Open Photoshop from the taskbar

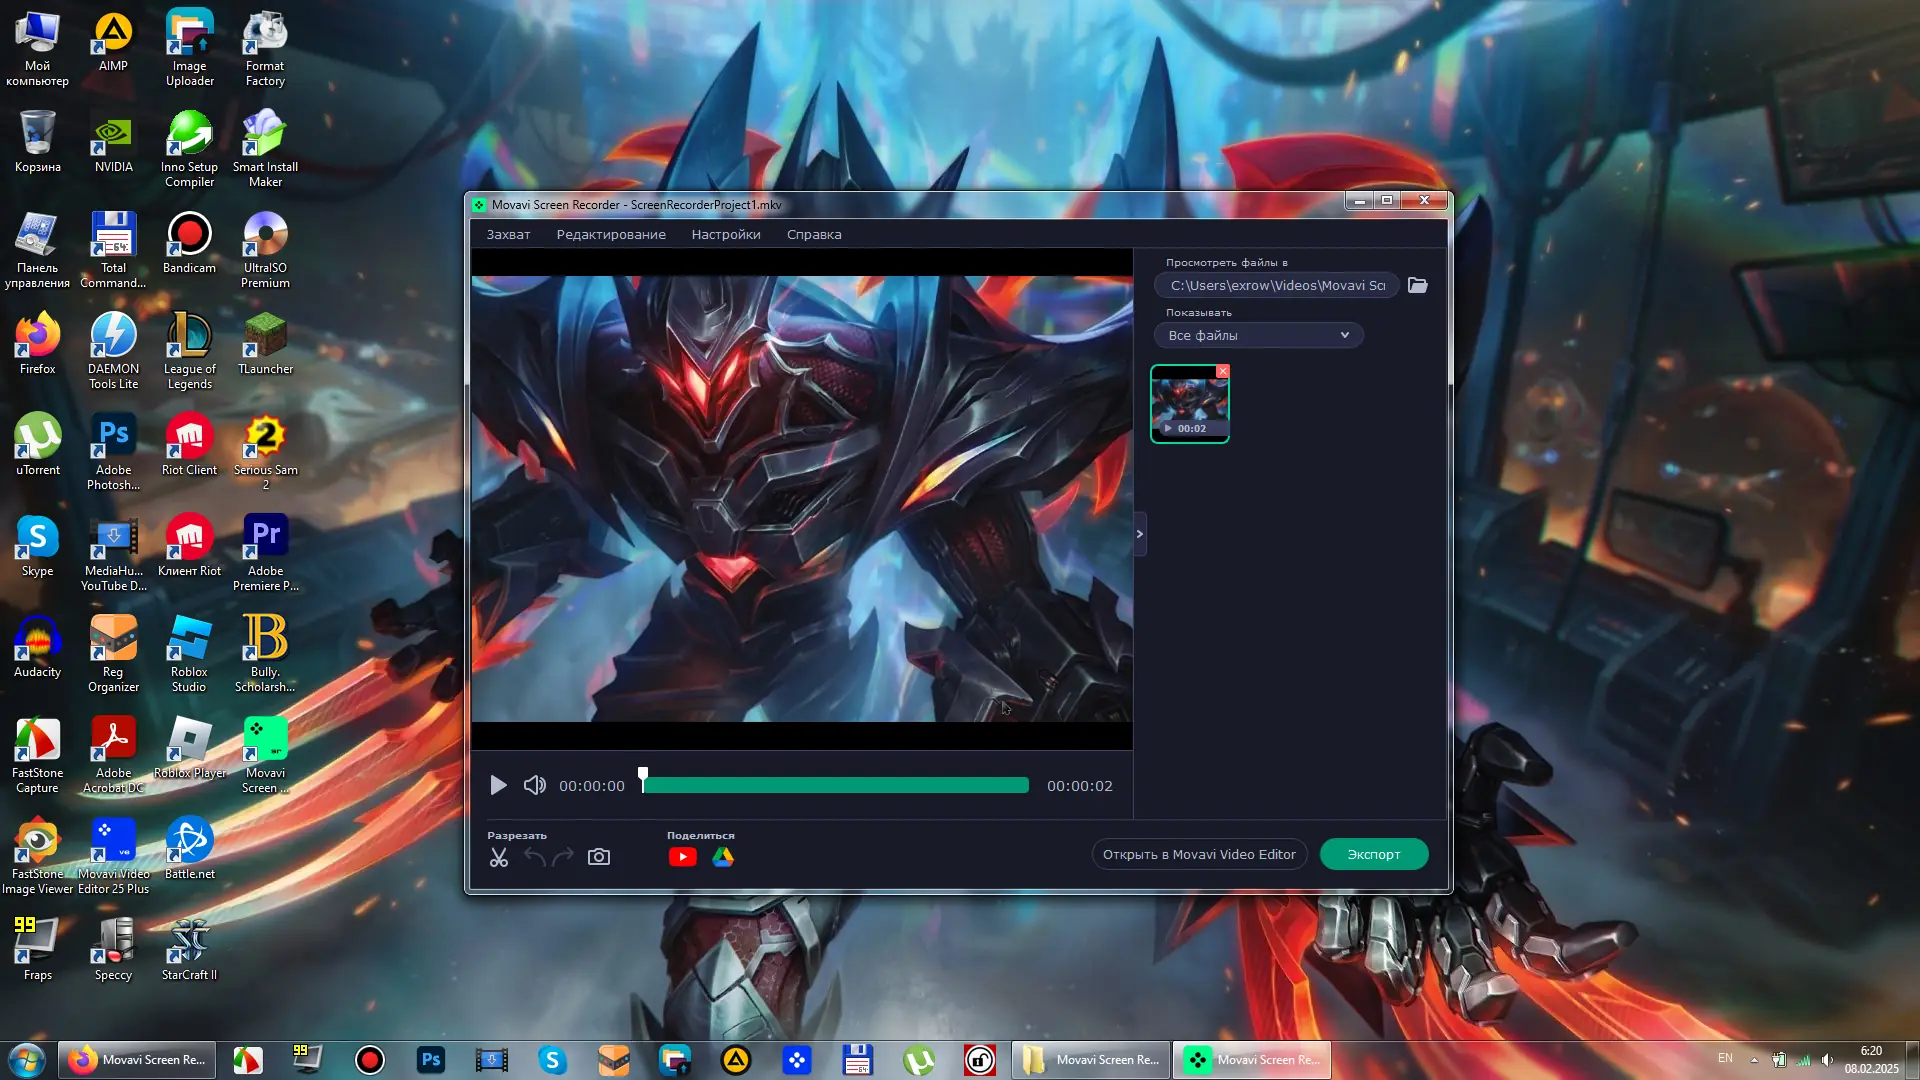[x=431, y=1060]
